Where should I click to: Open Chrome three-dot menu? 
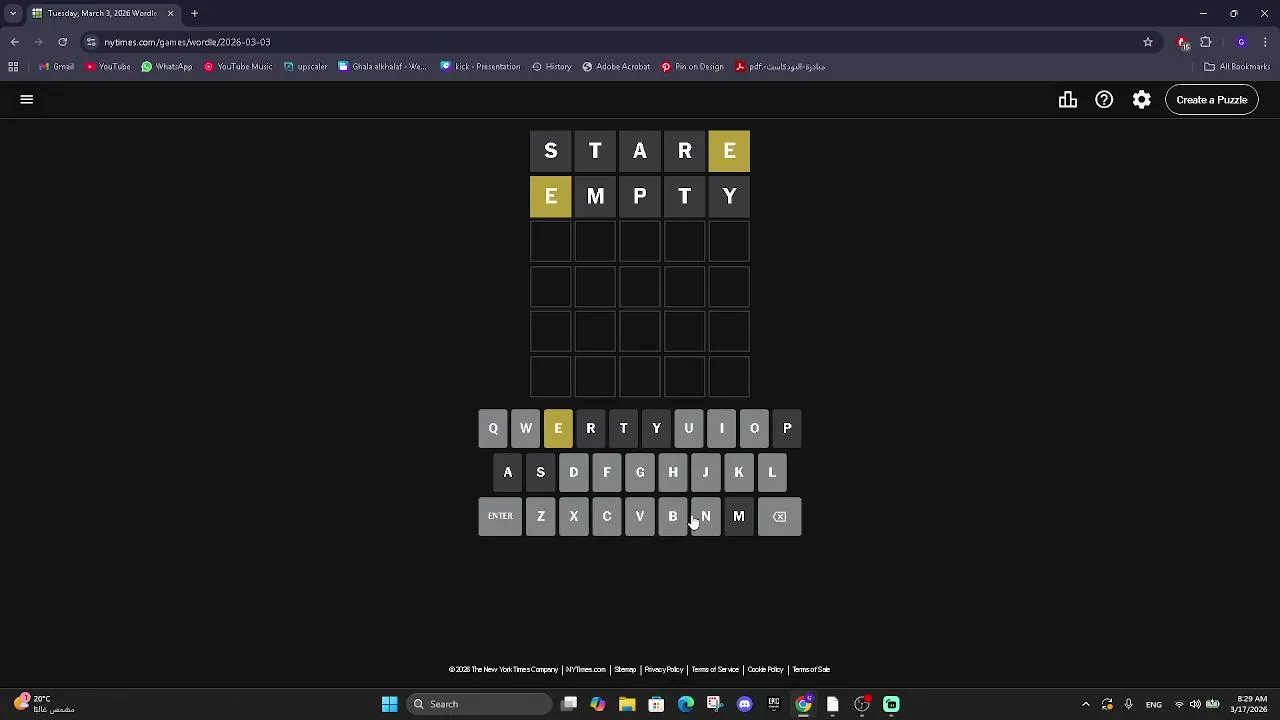point(1265,42)
